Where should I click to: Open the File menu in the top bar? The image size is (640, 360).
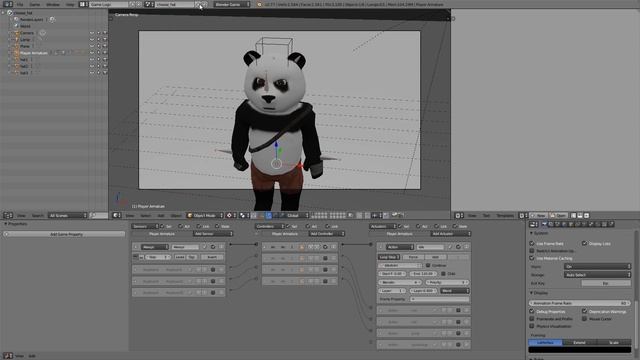click(20, 4)
